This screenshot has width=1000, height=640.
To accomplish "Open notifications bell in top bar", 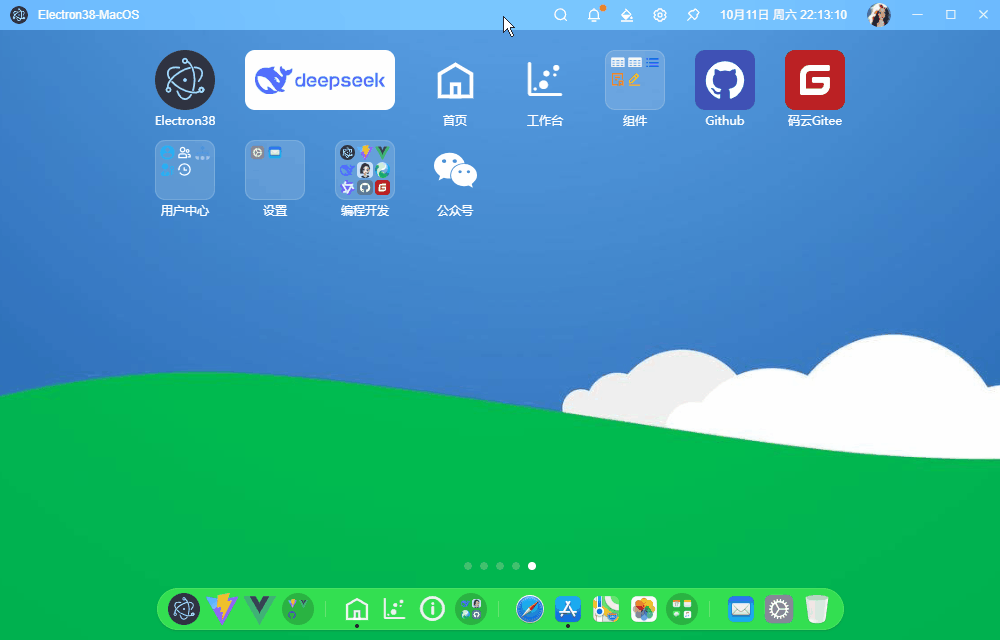I will click(x=594, y=15).
